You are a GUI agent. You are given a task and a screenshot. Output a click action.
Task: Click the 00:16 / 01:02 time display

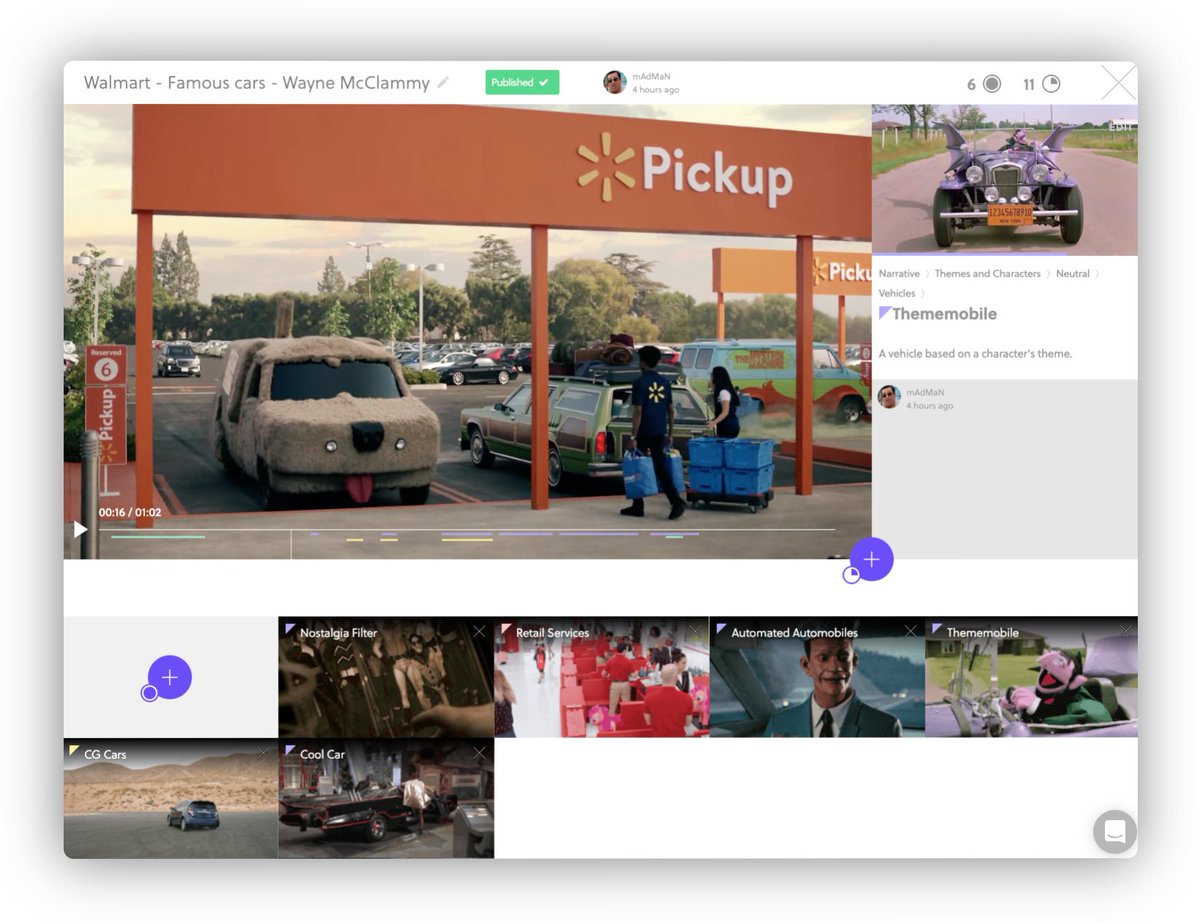(x=130, y=513)
